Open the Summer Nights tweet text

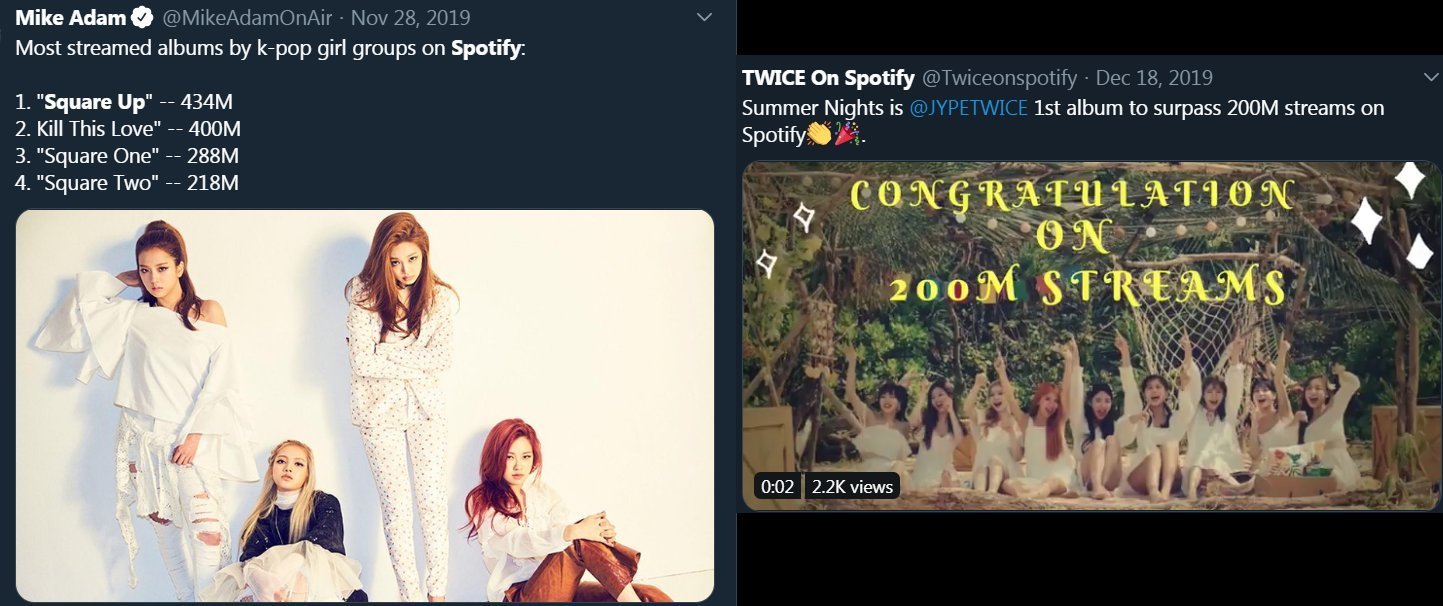pos(1062,108)
